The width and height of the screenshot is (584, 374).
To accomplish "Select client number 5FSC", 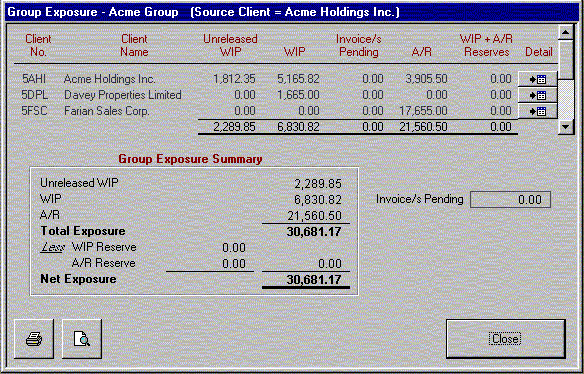I will click(34, 111).
